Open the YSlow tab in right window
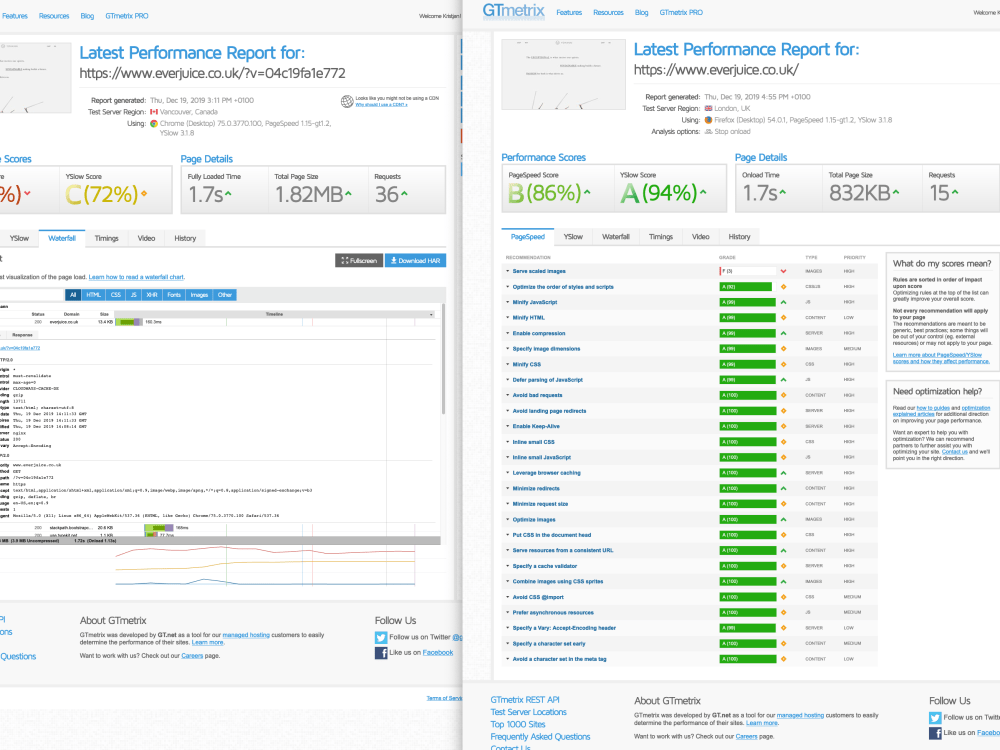 573,237
